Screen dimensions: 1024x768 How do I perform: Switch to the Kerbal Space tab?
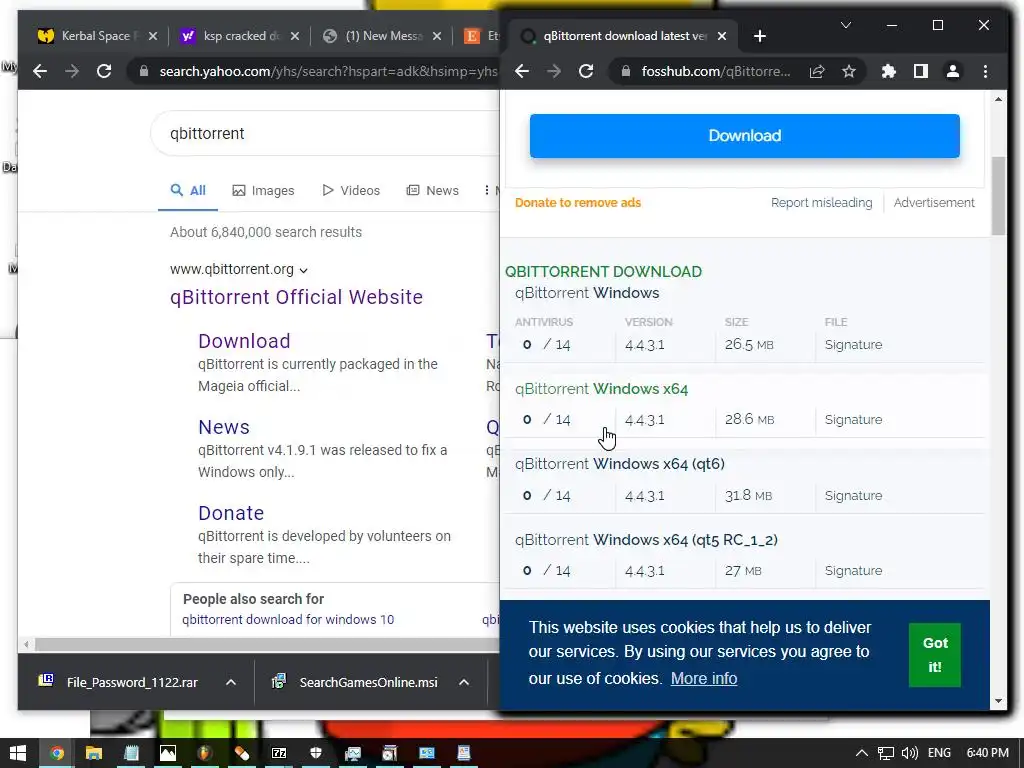click(x=97, y=36)
